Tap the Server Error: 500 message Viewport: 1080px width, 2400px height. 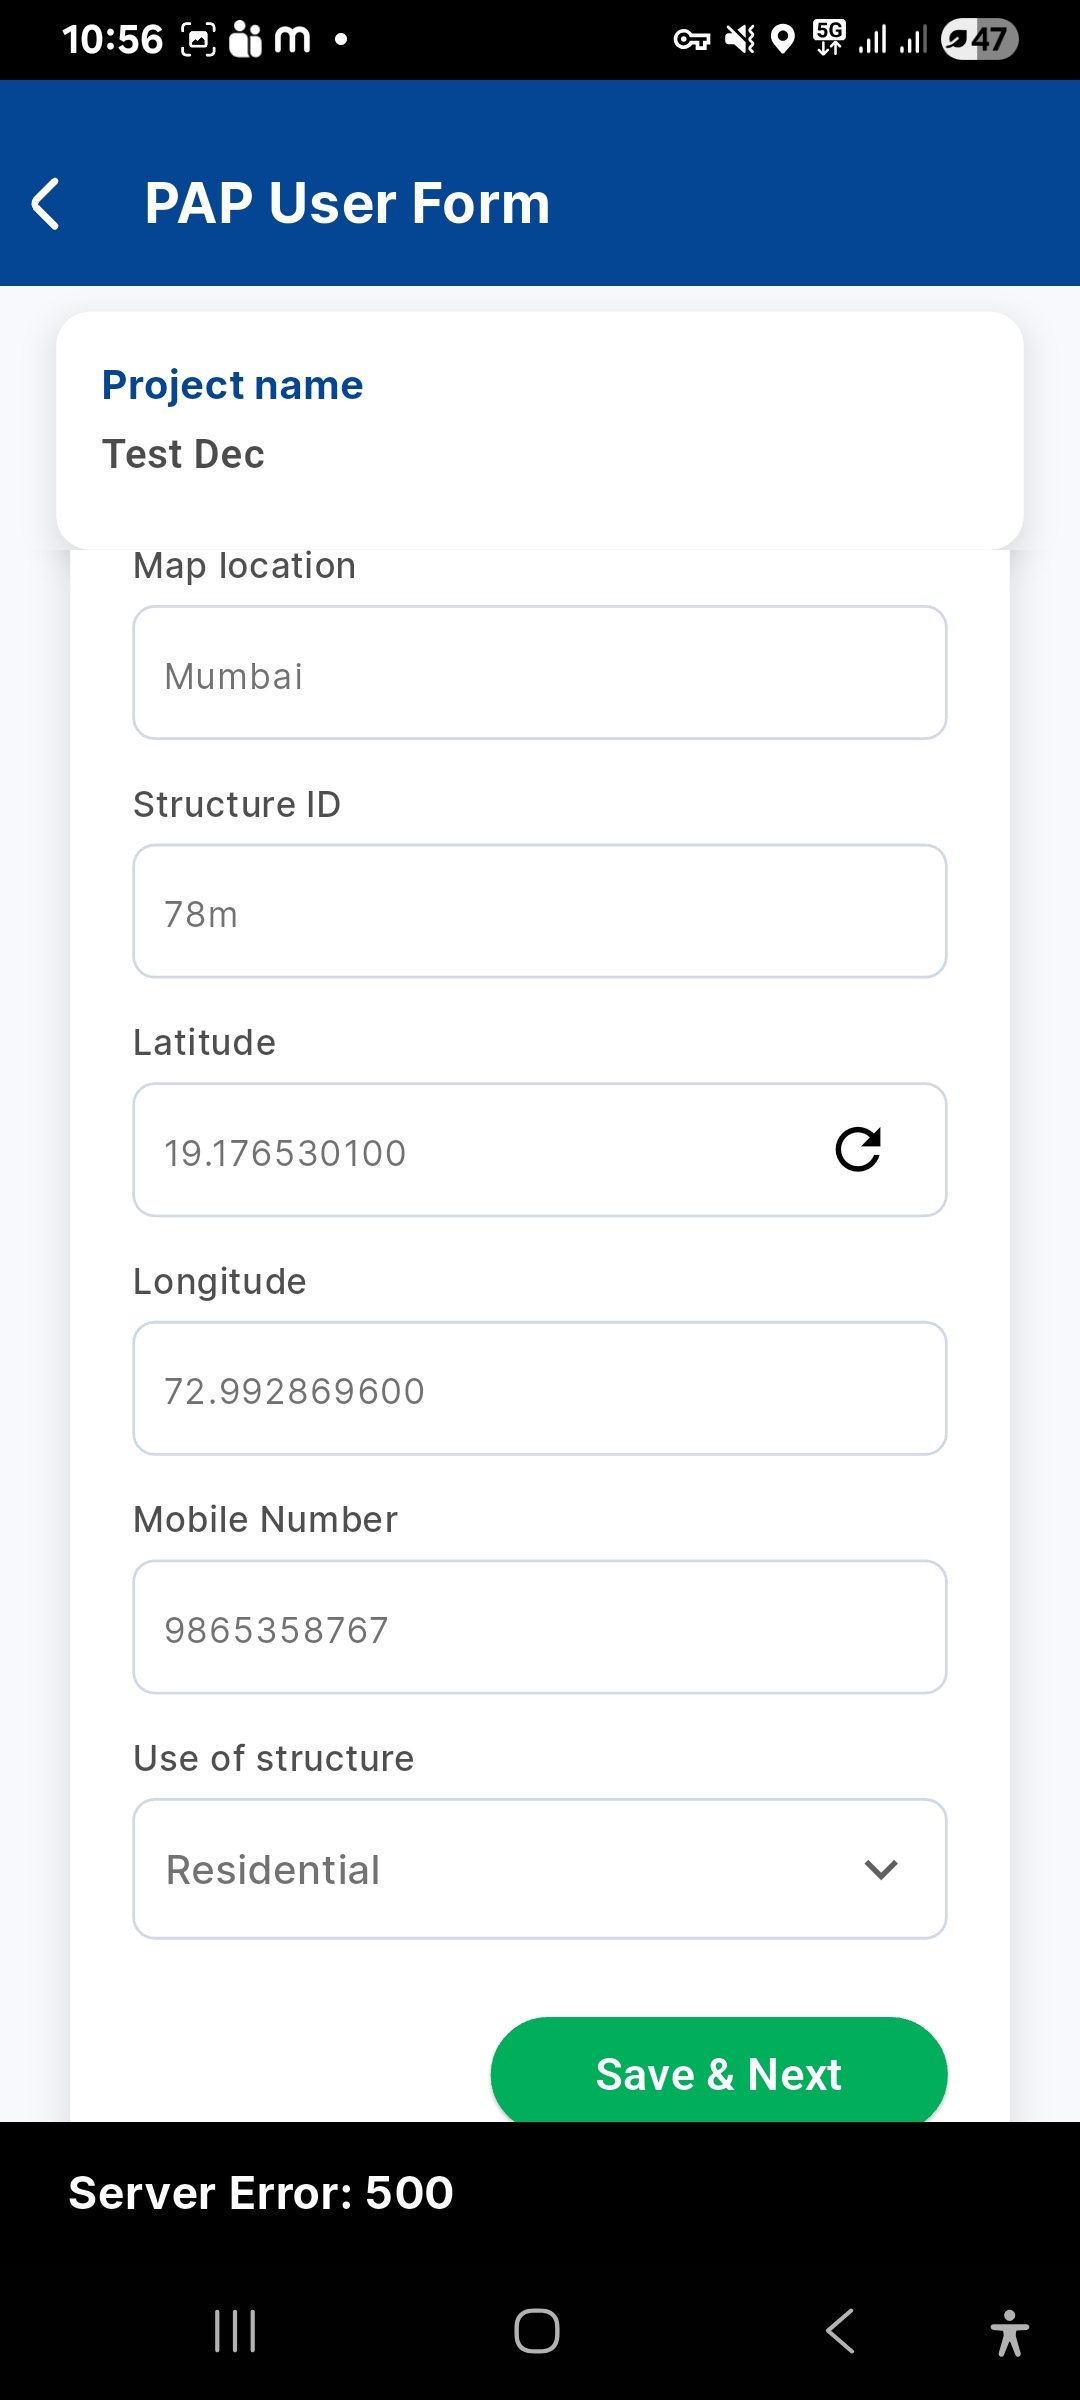tap(261, 2193)
